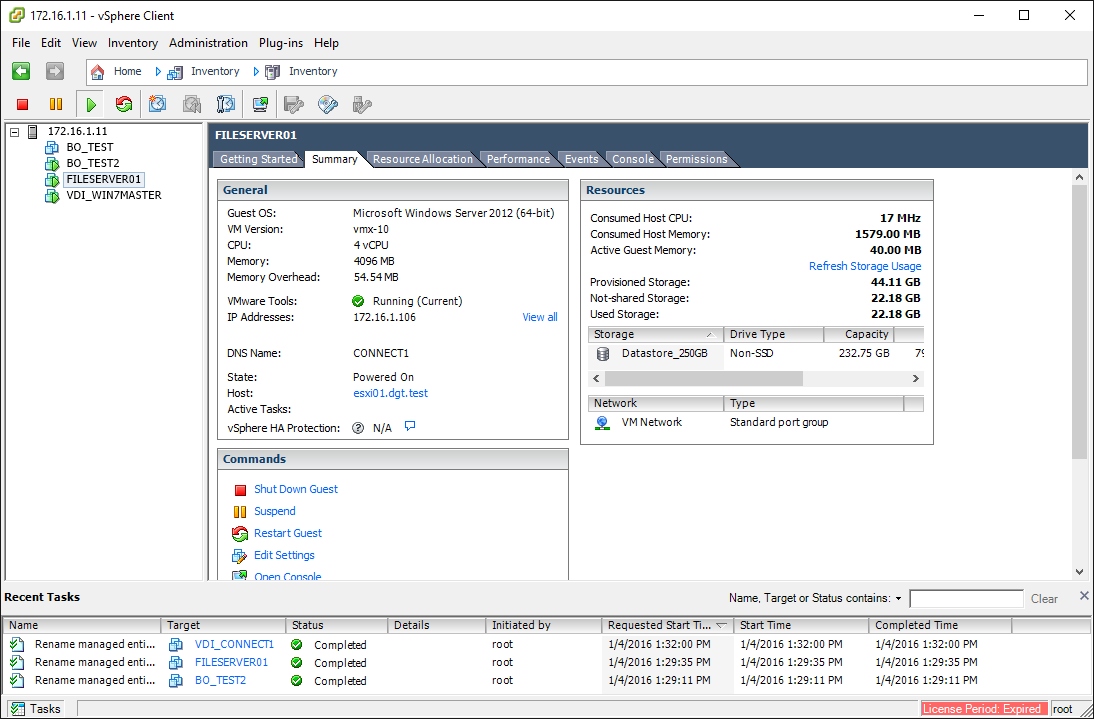This screenshot has width=1094, height=719.
Task: Click View all IP addresses link
Action: click(539, 317)
